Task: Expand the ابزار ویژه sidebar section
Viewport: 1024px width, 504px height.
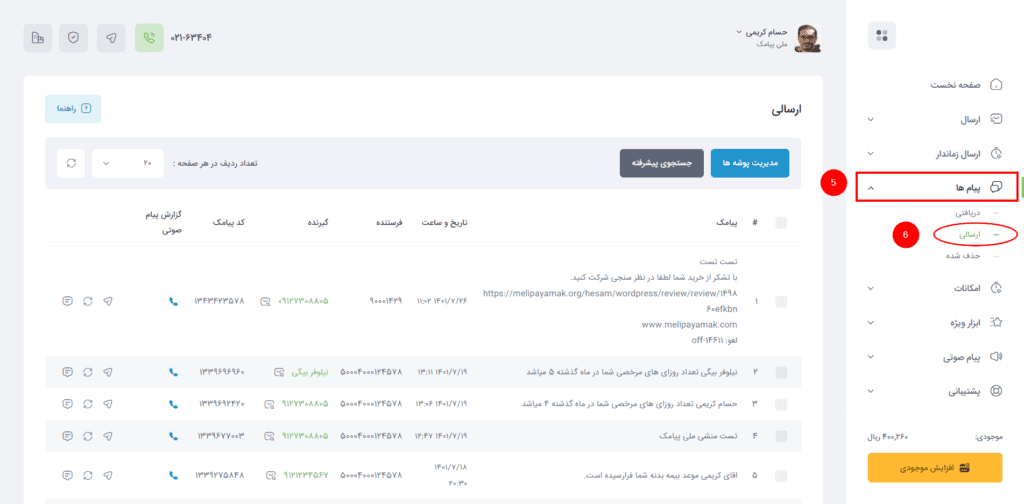Action: pos(935,323)
